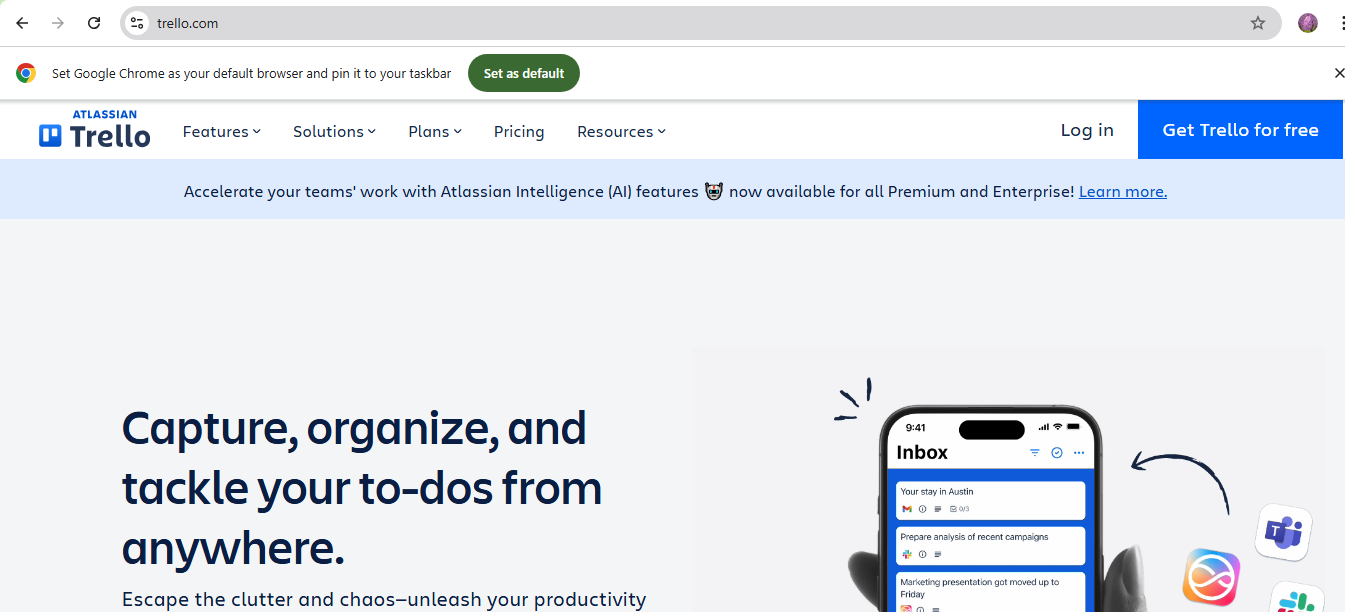The image size is (1345, 612).
Task: Click the filter icon in phone Inbox
Action: click(x=1035, y=453)
